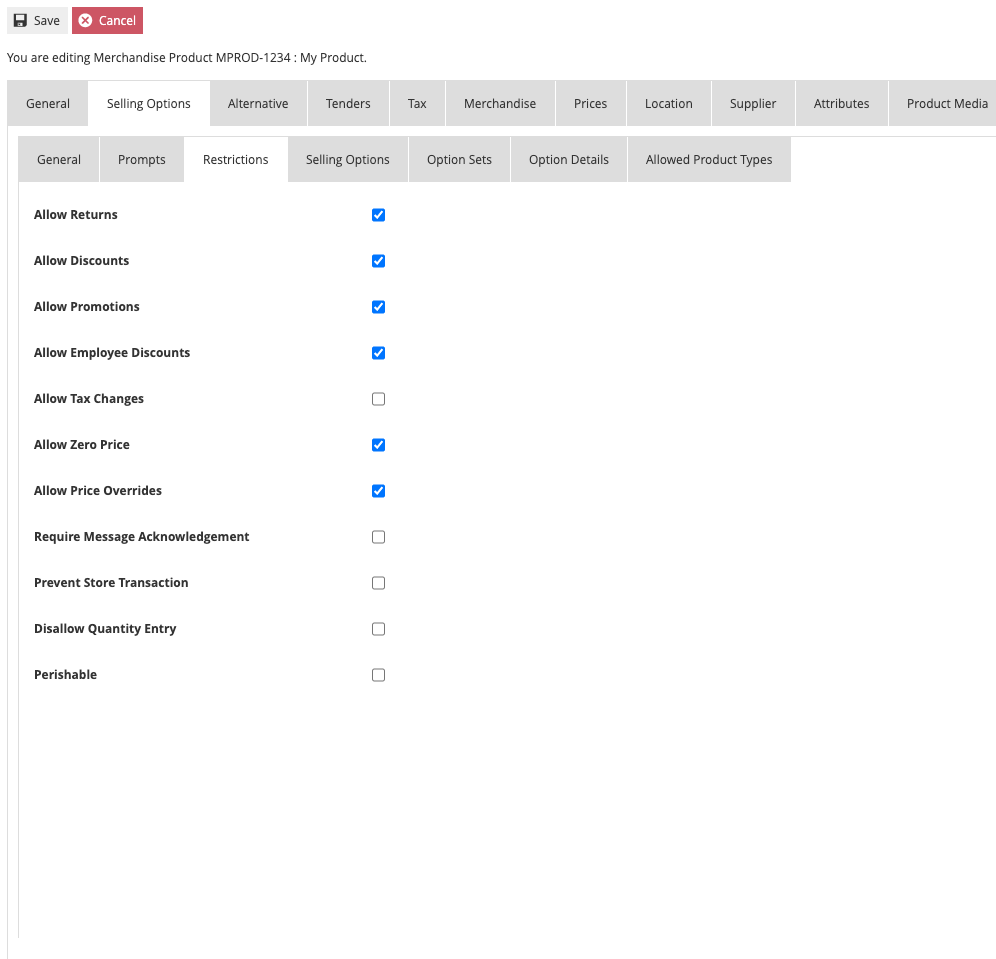The height and width of the screenshot is (959, 996).
Task: Enable Allow Tax Changes
Action: (378, 398)
